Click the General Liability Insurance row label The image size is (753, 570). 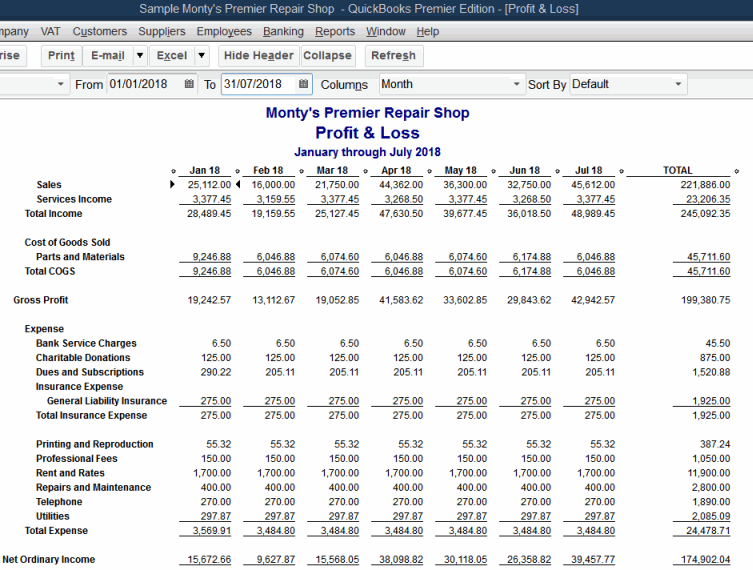click(107, 401)
